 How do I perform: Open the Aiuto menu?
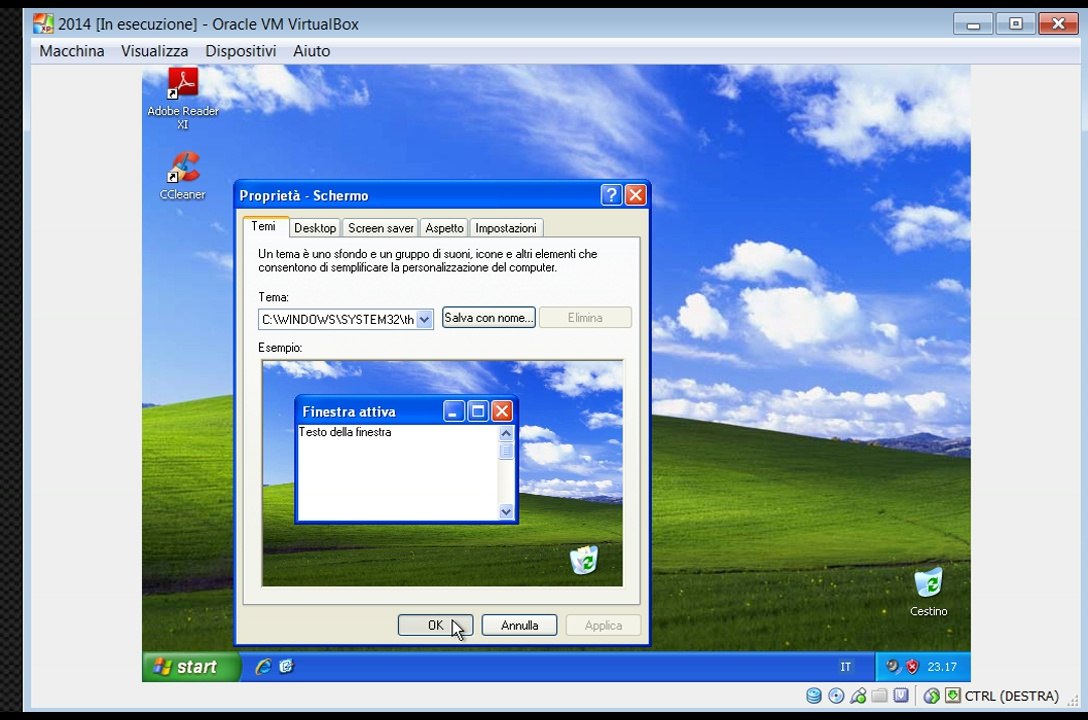pos(312,51)
